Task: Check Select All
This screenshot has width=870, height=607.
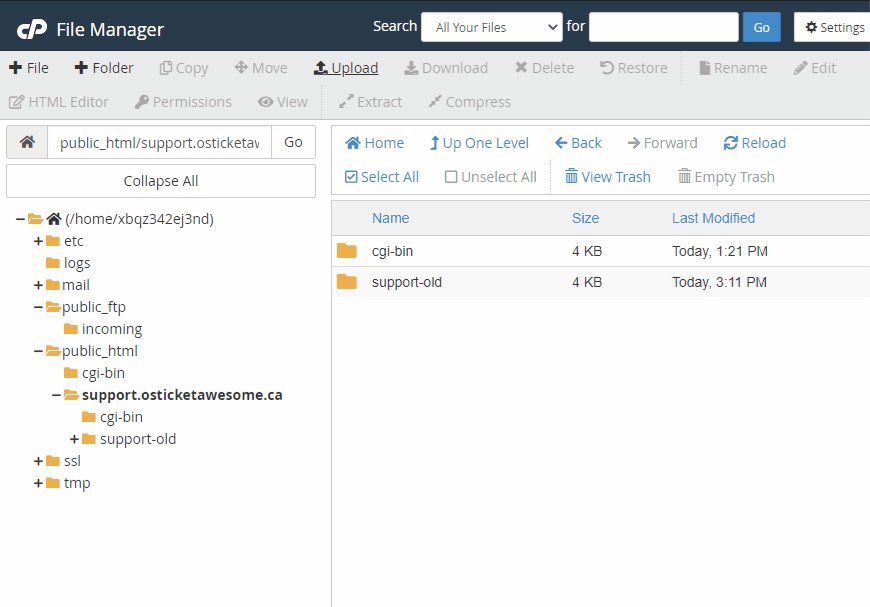Action: pyautogui.click(x=382, y=177)
